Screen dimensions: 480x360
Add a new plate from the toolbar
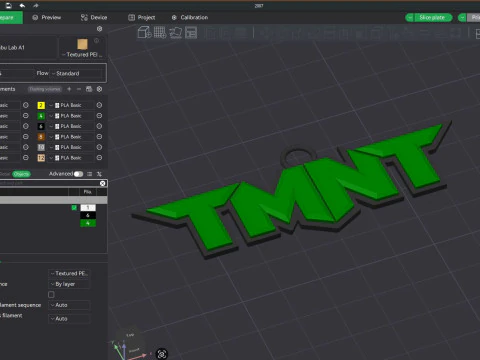[160, 33]
